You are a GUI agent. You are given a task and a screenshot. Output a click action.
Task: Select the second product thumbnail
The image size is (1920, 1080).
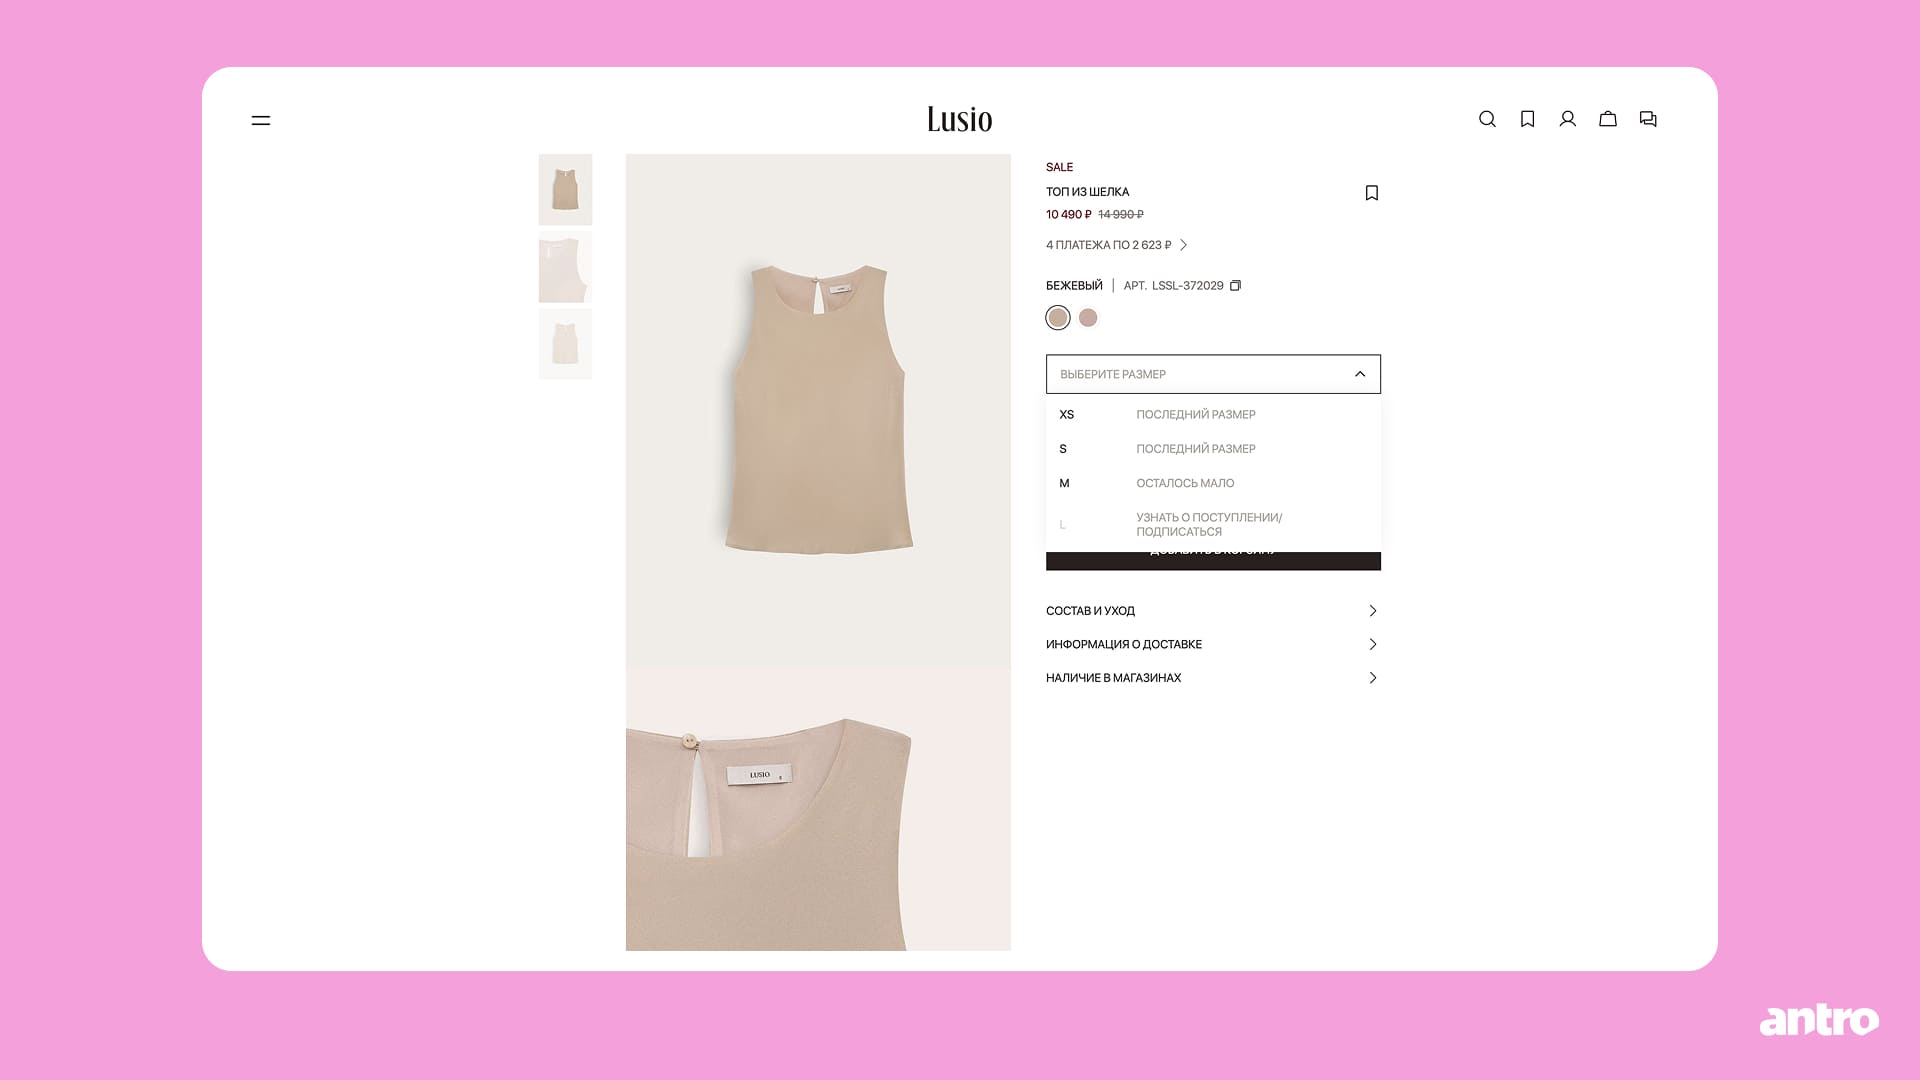(565, 267)
